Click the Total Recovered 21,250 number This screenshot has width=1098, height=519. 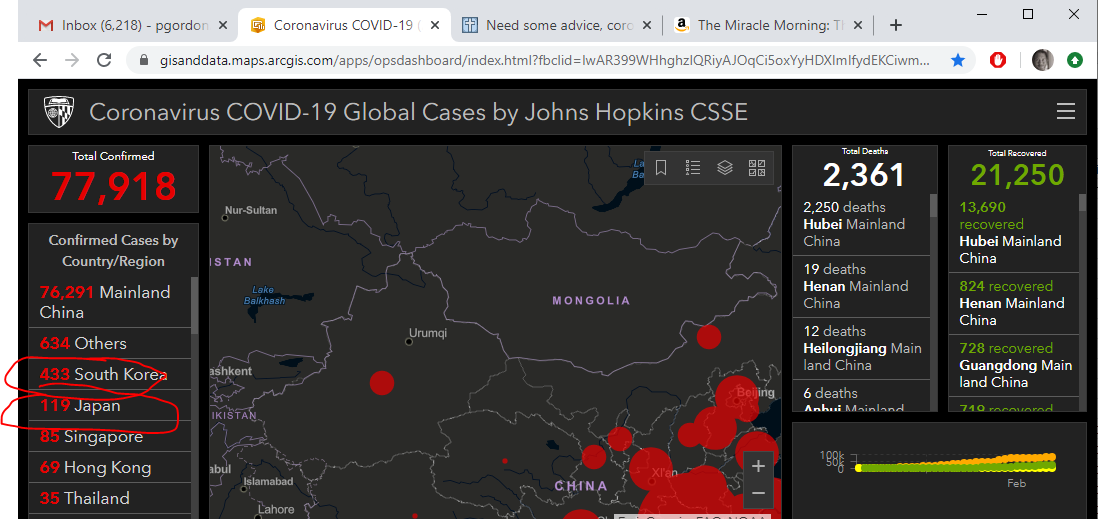1017,175
